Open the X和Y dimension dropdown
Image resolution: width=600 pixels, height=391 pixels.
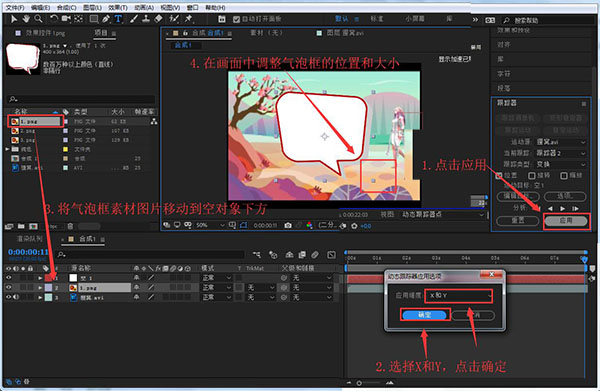[458, 295]
